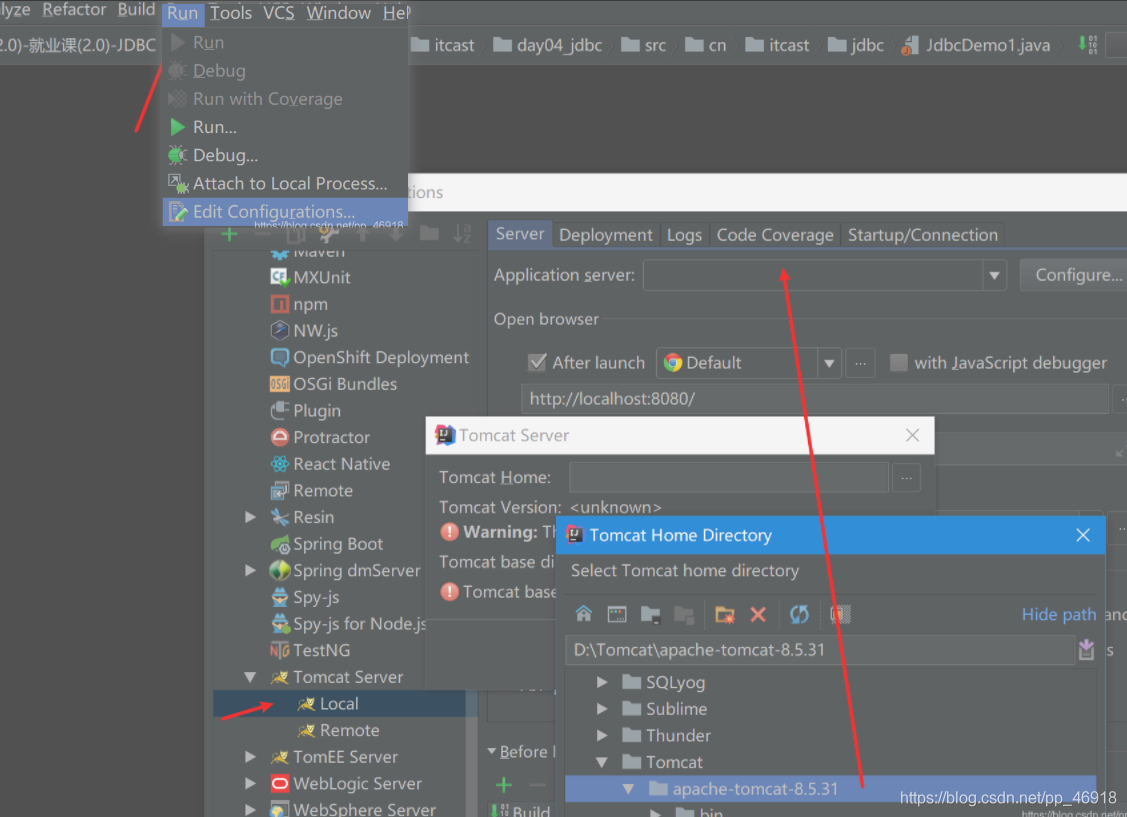Click the folder icon in the configuration toolbar
Screen dimensions: 1127x817
click(429, 234)
